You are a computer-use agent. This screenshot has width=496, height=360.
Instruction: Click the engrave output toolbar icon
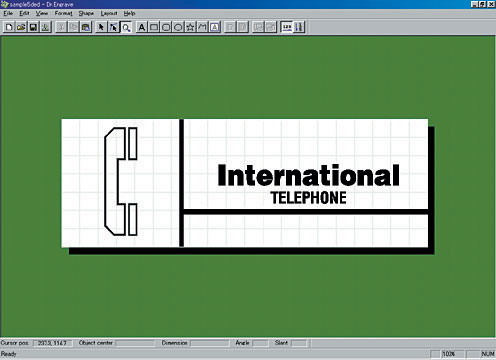tap(45, 27)
